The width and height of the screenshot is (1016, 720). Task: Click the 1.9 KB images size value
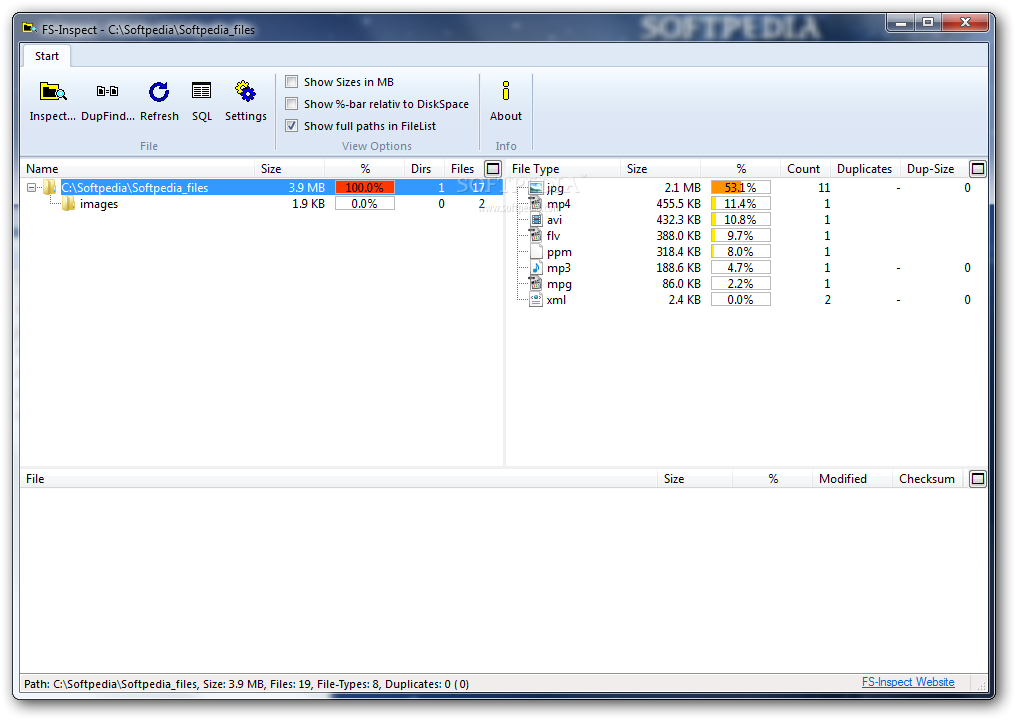click(x=308, y=204)
